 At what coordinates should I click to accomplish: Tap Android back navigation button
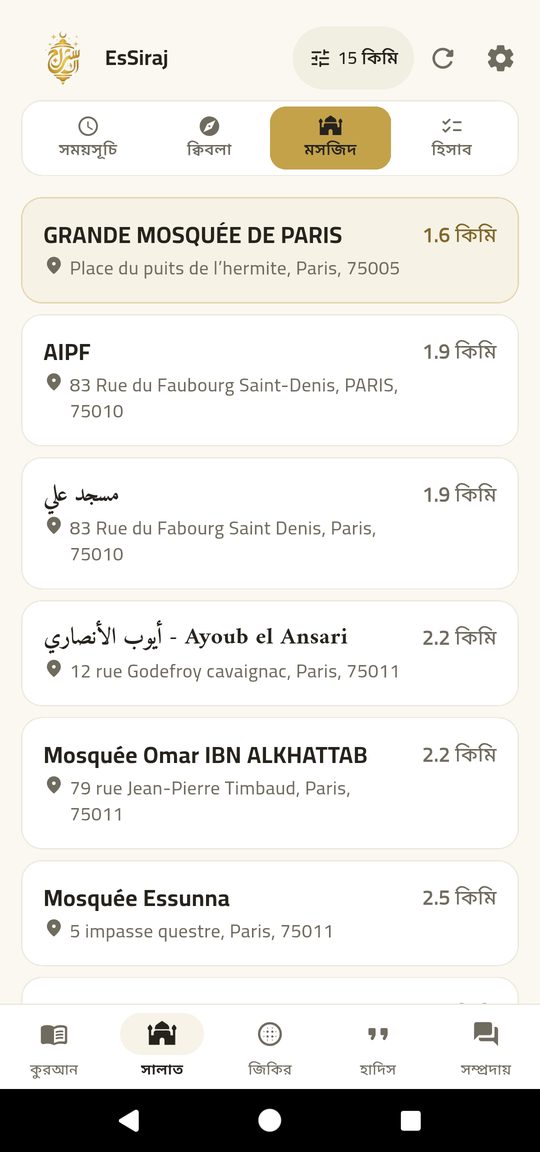(129, 1120)
